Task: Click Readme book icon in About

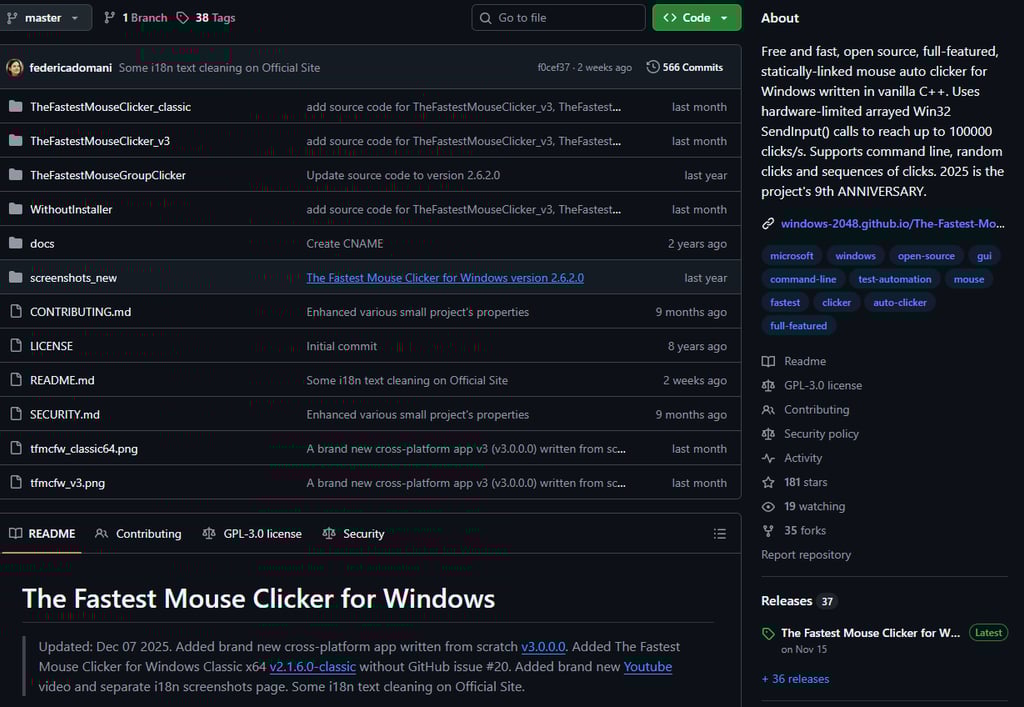Action: click(x=768, y=361)
